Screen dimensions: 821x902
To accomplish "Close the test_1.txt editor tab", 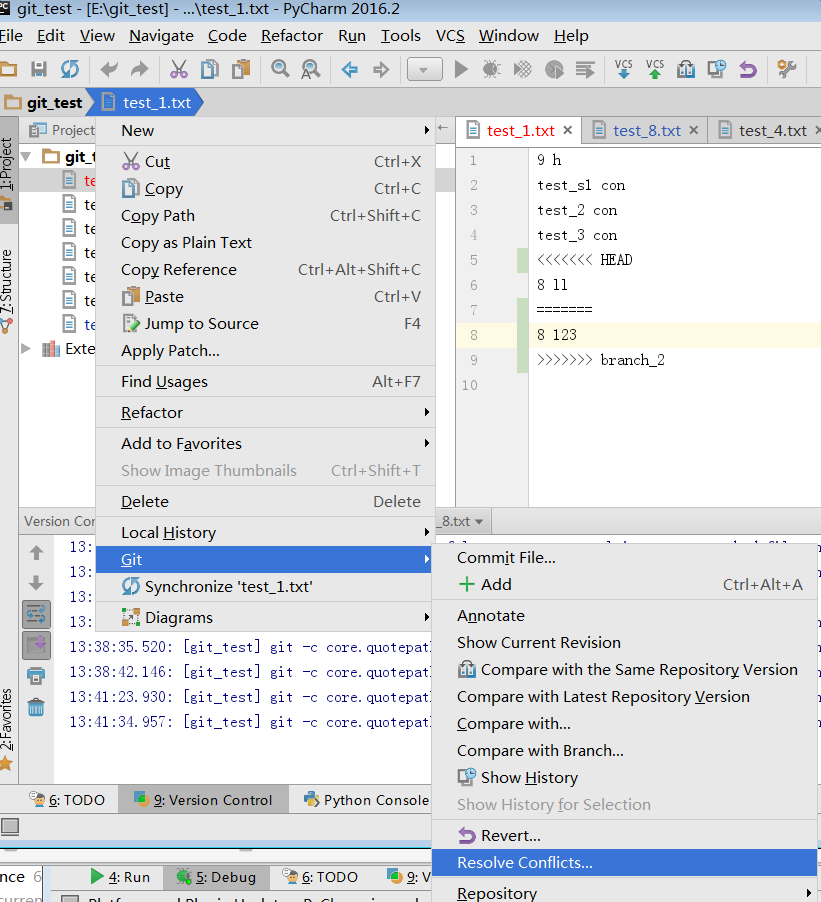I will click(x=568, y=130).
